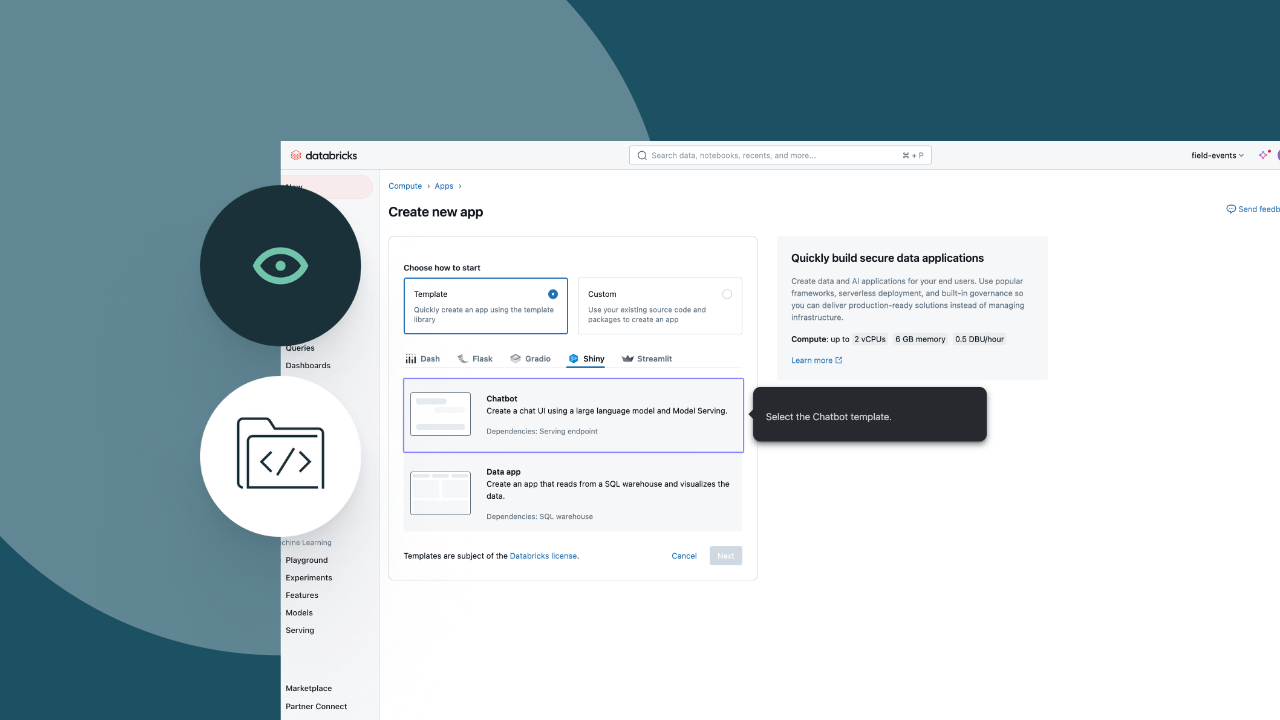Switch to the Gradio tab
1280x720 pixels.
[530, 358]
